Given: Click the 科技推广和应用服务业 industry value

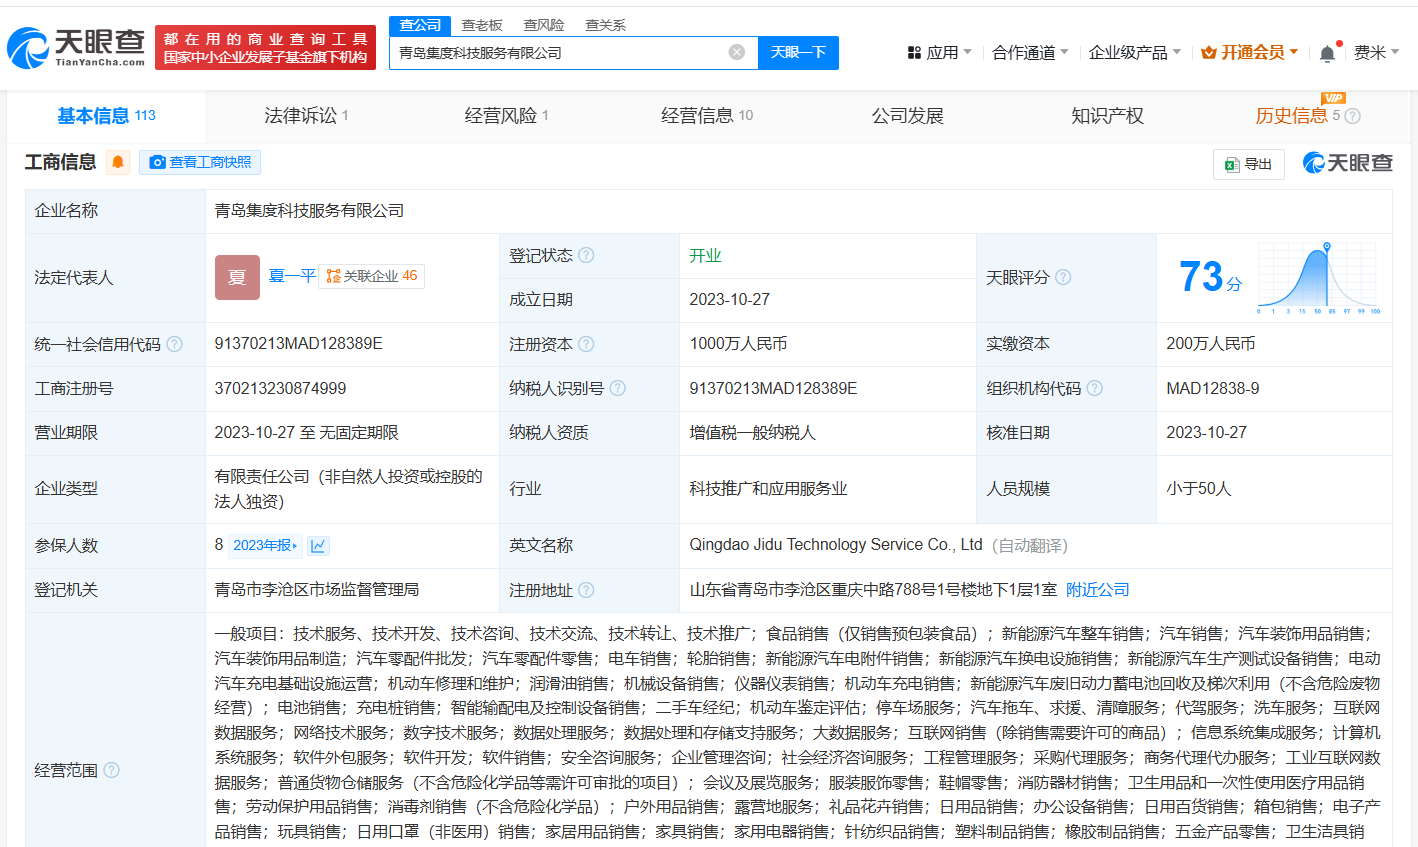Looking at the screenshot, I should 768,489.
